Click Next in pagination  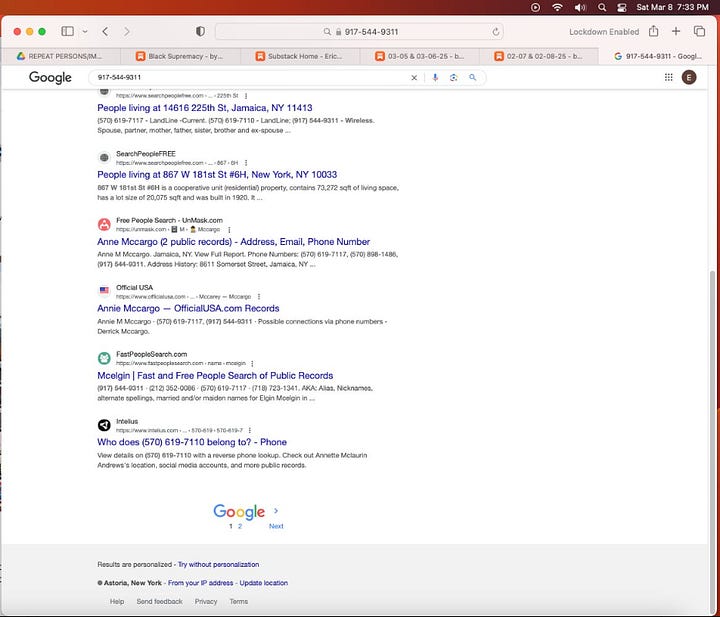point(276,526)
